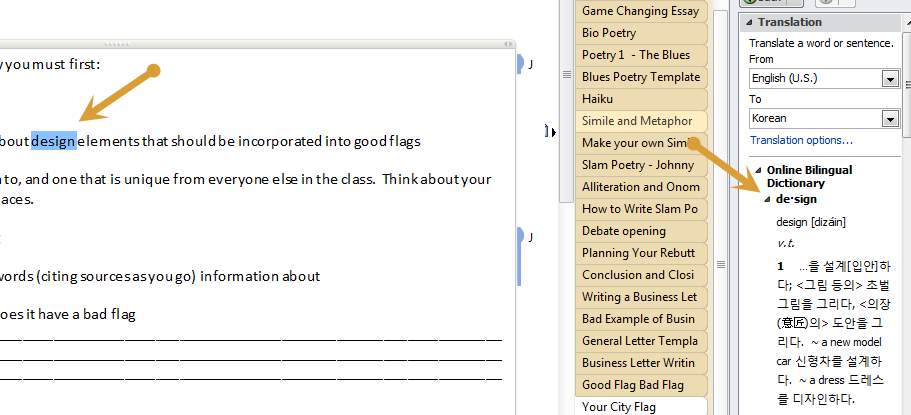Click the highlighted word design in the note
This screenshot has width=911, height=415.
click(x=54, y=141)
